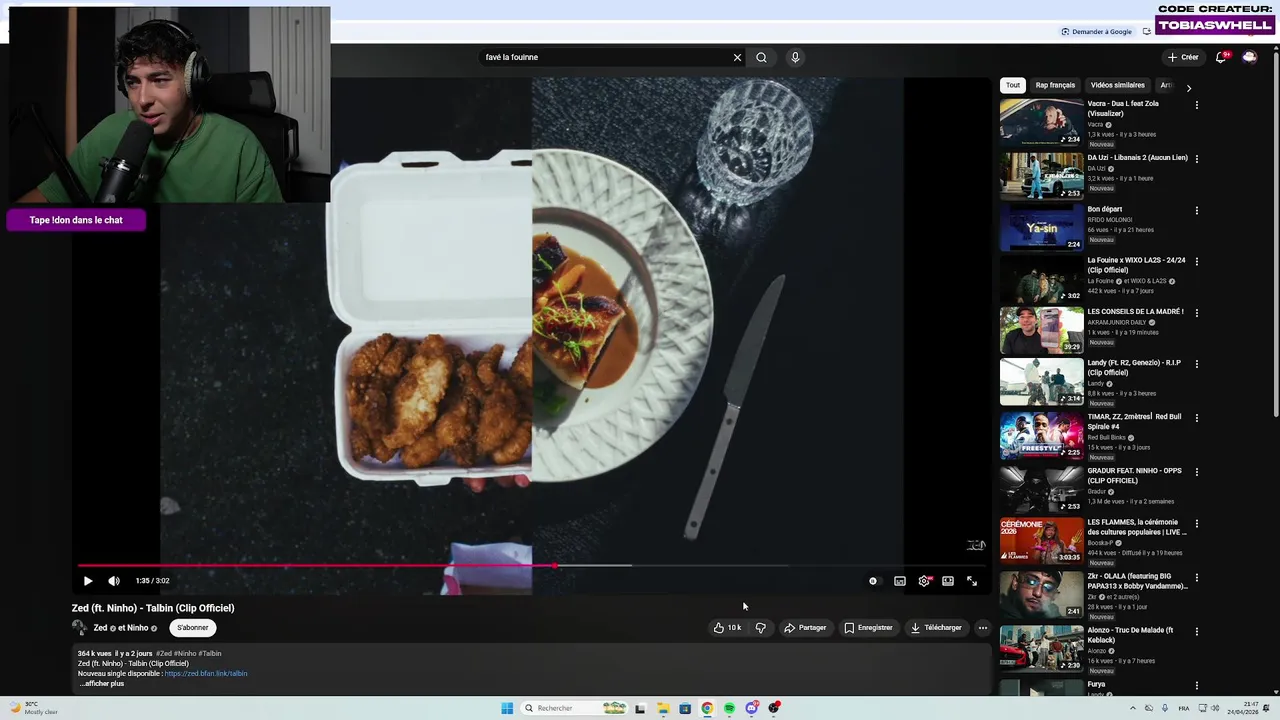Open the three-dots more actions below the video
The image size is (1280, 720).
(982, 628)
